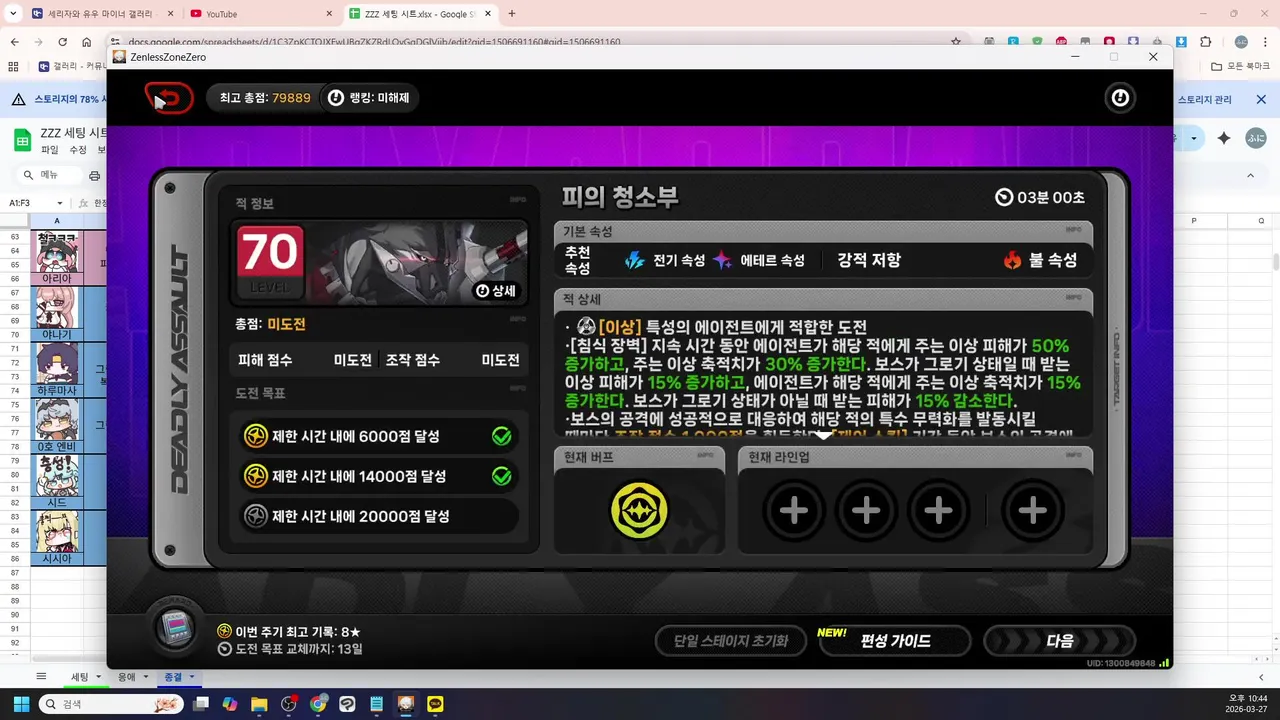Click the 시시아 cell in column A

click(56, 559)
